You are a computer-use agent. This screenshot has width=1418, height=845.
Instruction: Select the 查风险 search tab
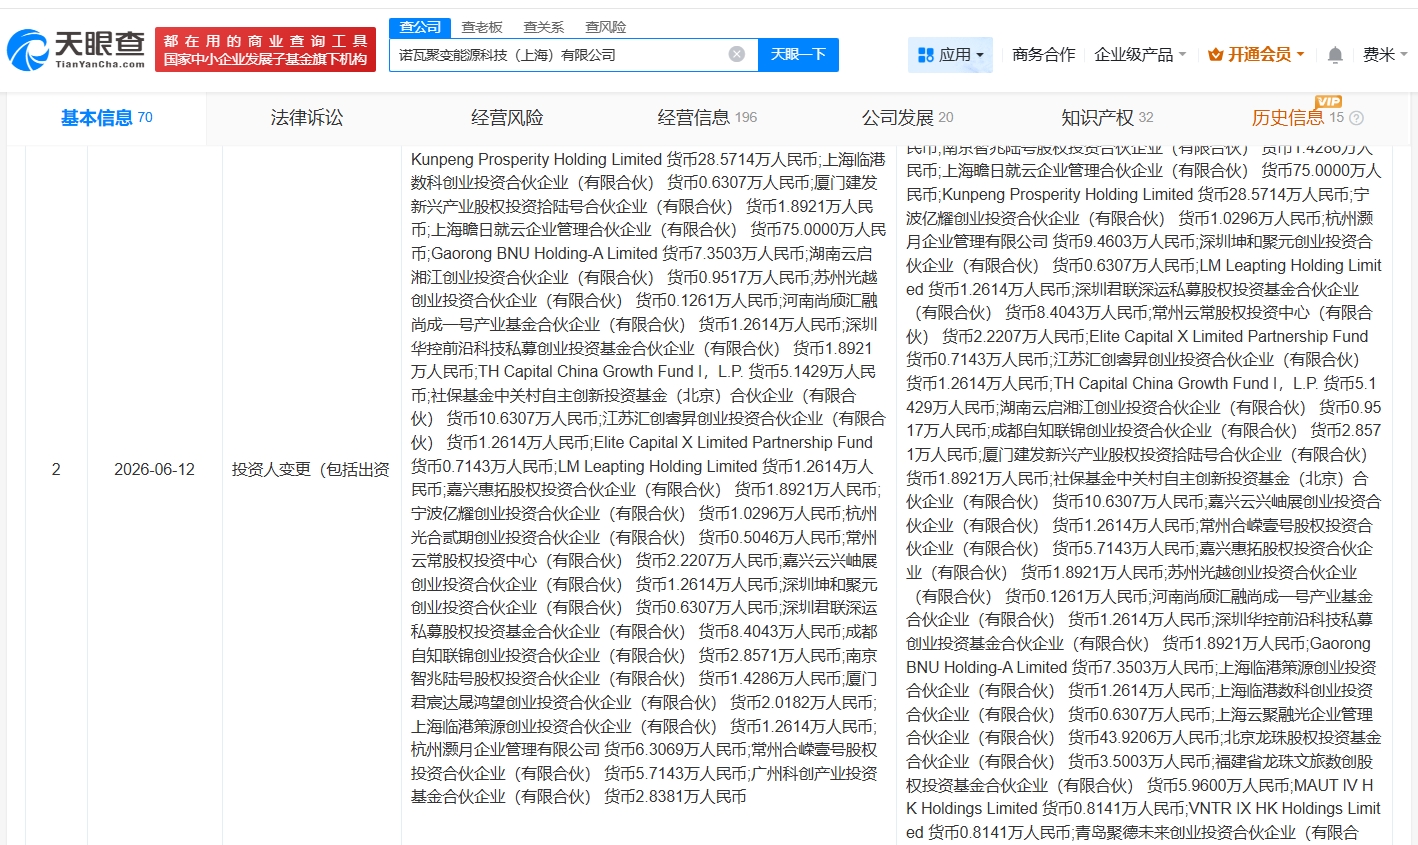click(606, 27)
